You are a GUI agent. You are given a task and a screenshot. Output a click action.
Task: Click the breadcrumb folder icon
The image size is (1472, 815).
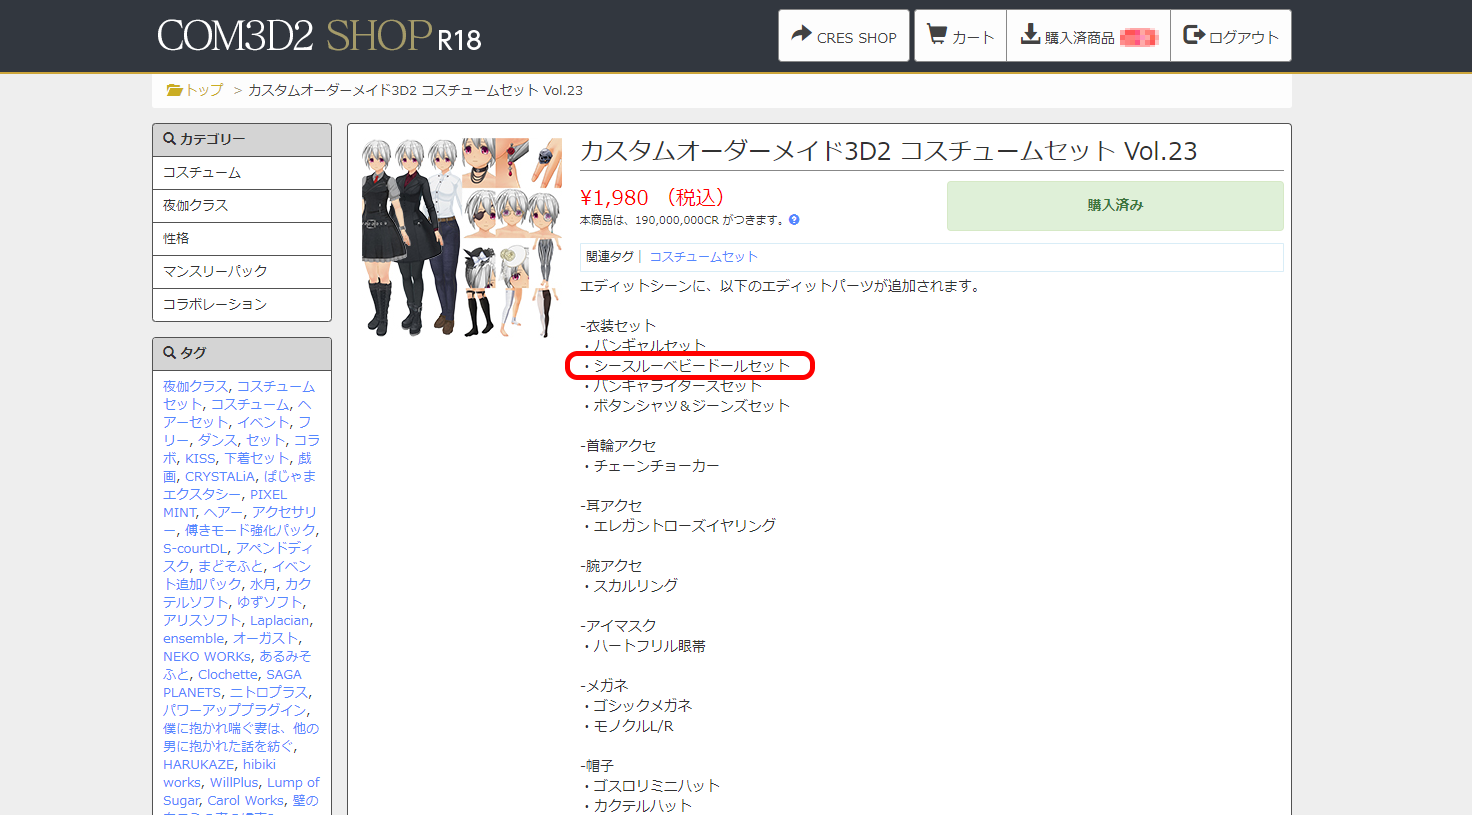[174, 90]
